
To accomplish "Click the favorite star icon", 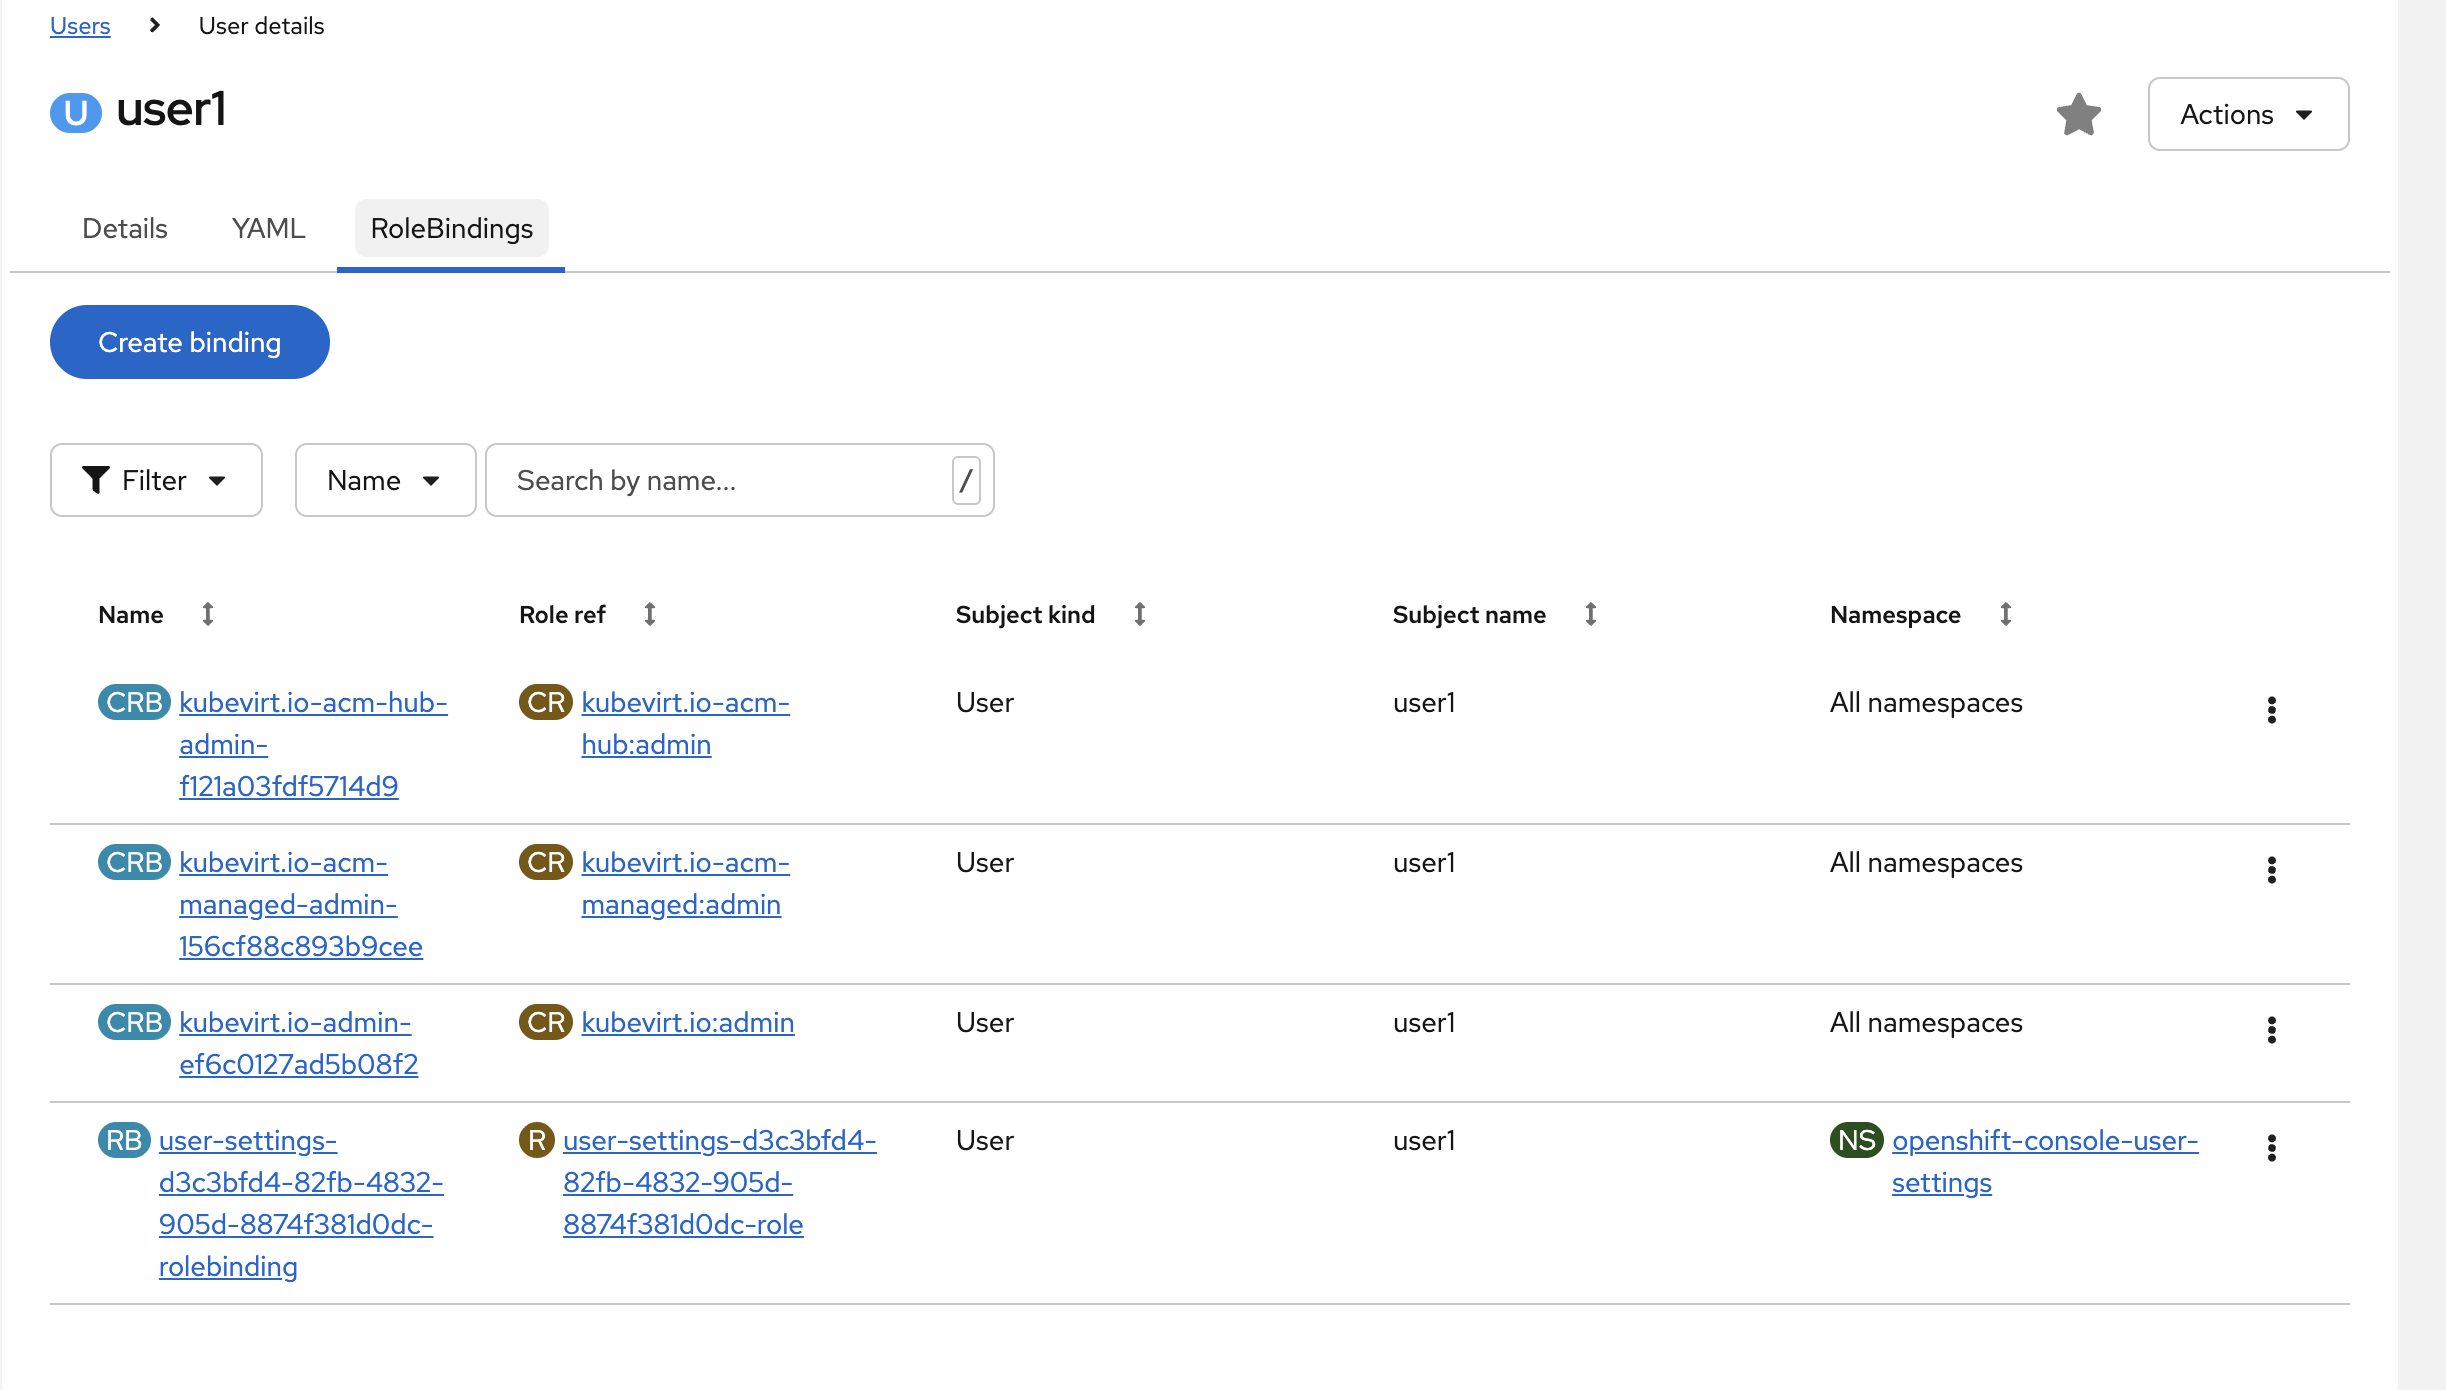I will [x=2078, y=114].
